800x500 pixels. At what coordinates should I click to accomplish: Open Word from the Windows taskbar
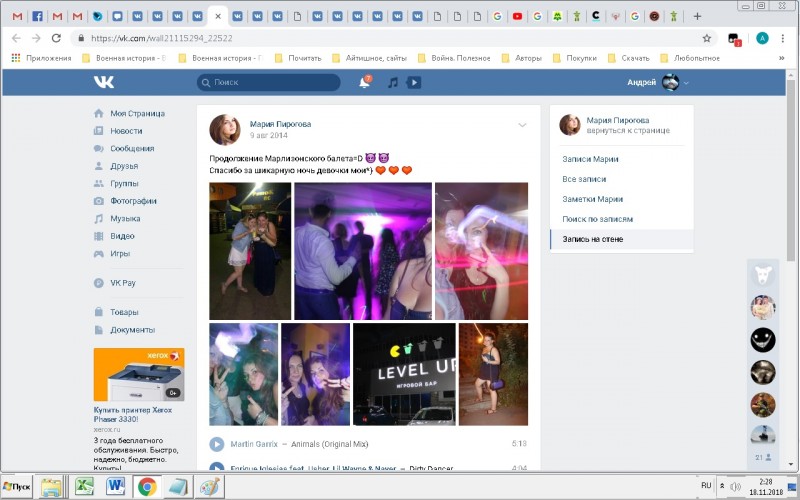pyautogui.click(x=115, y=486)
